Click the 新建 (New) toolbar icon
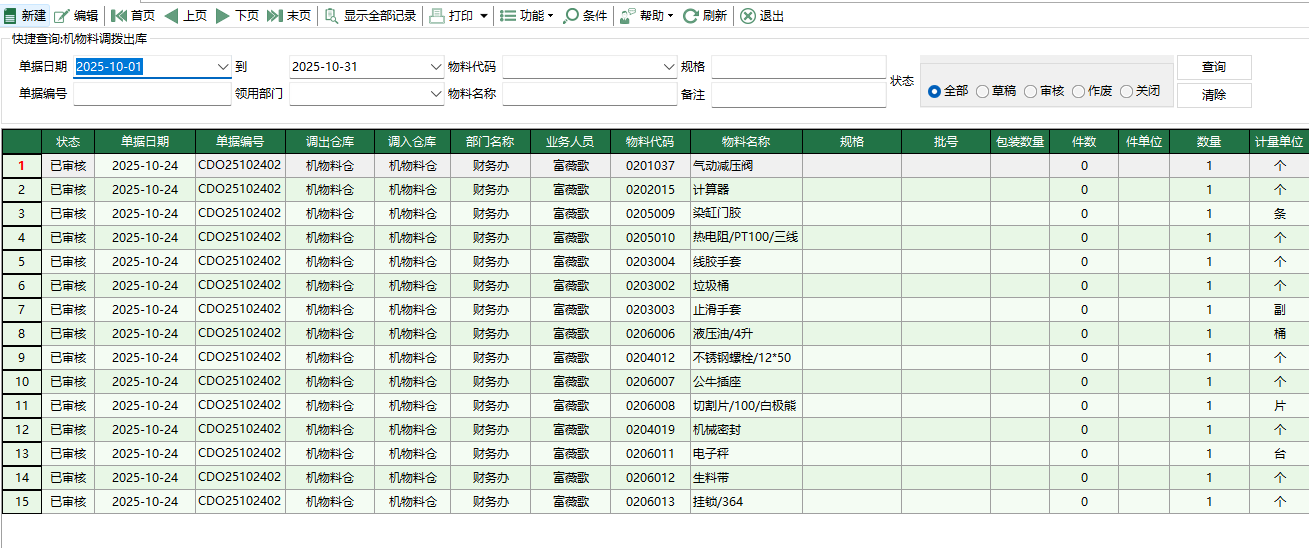 pos(11,16)
